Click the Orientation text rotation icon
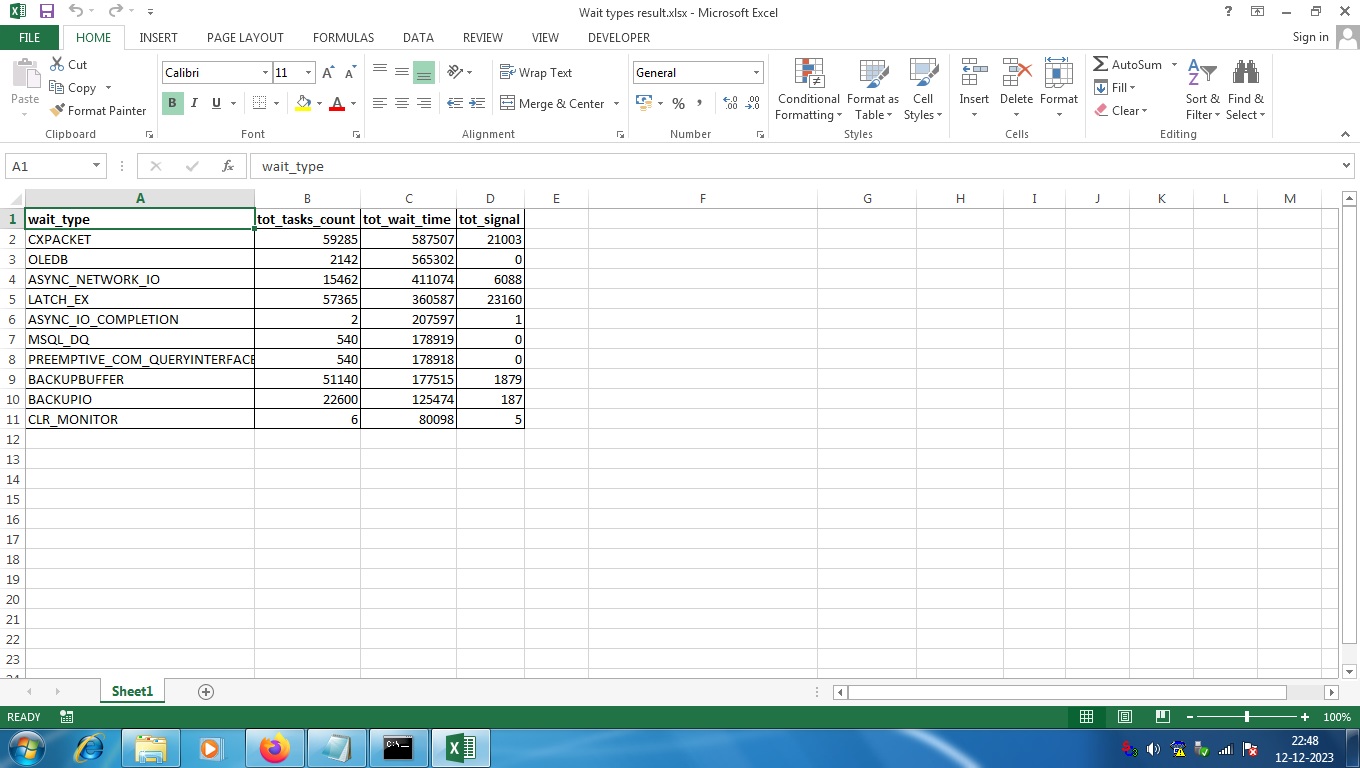Viewport: 1360px width, 768px height. tap(455, 72)
